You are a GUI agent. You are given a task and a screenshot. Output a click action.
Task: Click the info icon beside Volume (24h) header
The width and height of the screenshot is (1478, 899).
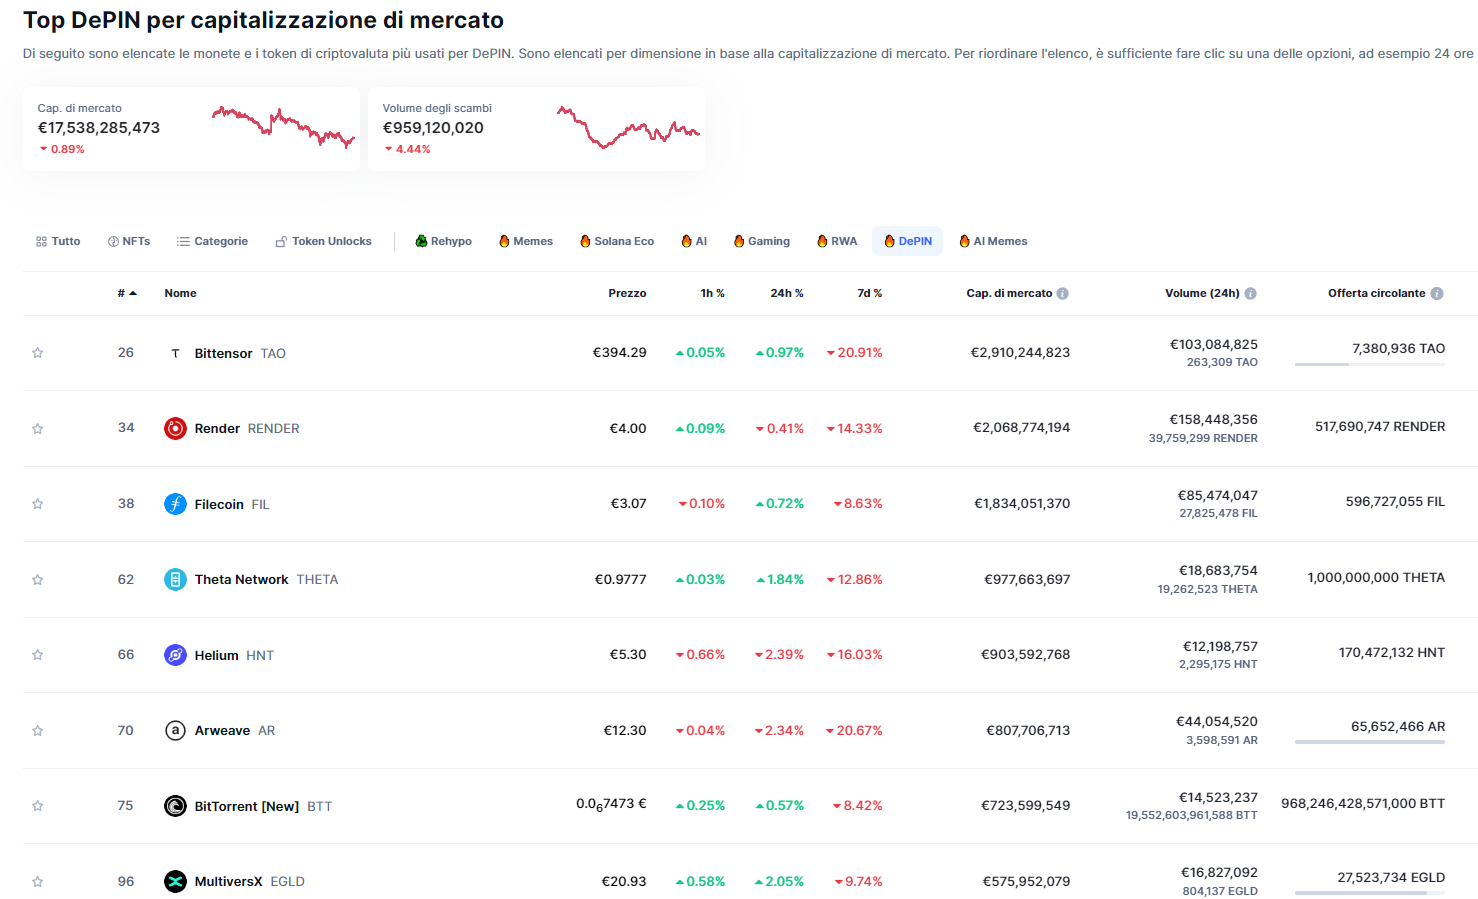point(1251,293)
